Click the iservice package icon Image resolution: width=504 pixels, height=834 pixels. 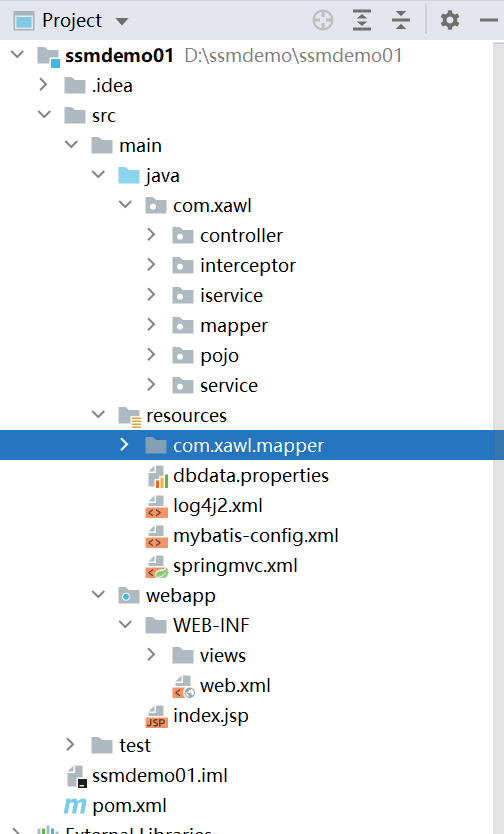point(183,295)
